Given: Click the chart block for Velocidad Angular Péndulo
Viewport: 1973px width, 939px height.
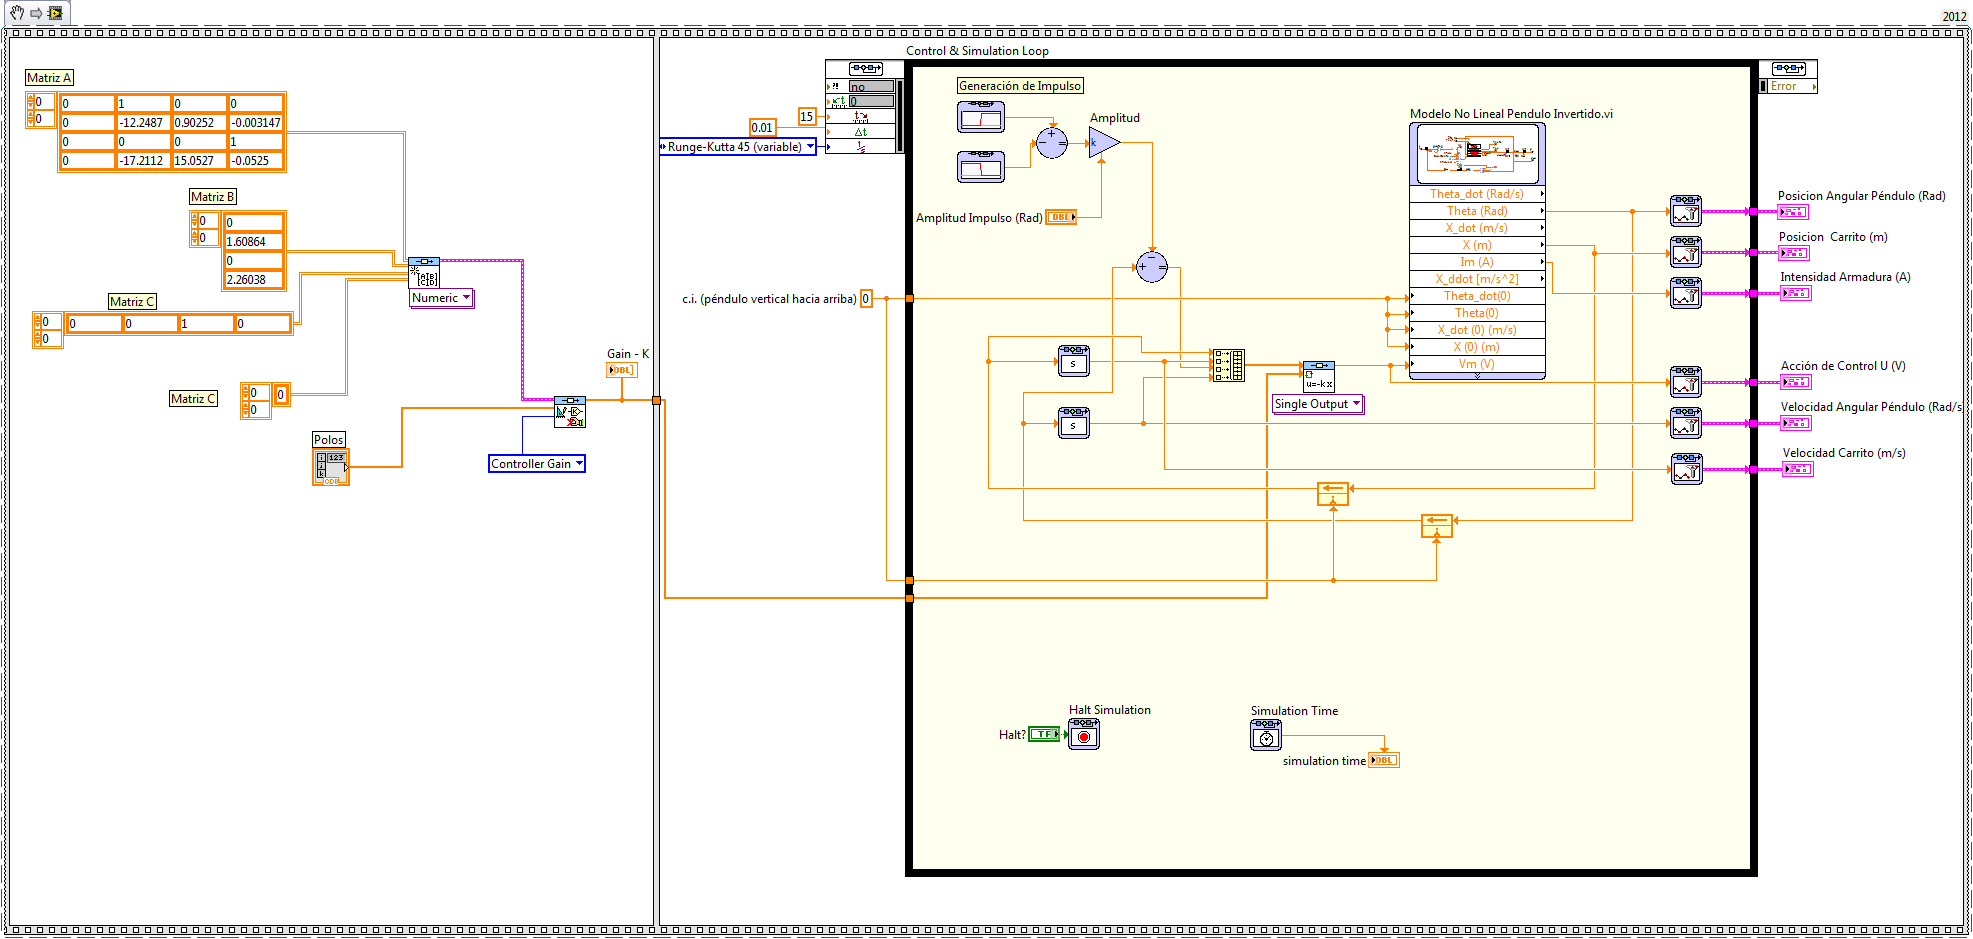Looking at the screenshot, I should [x=1686, y=423].
